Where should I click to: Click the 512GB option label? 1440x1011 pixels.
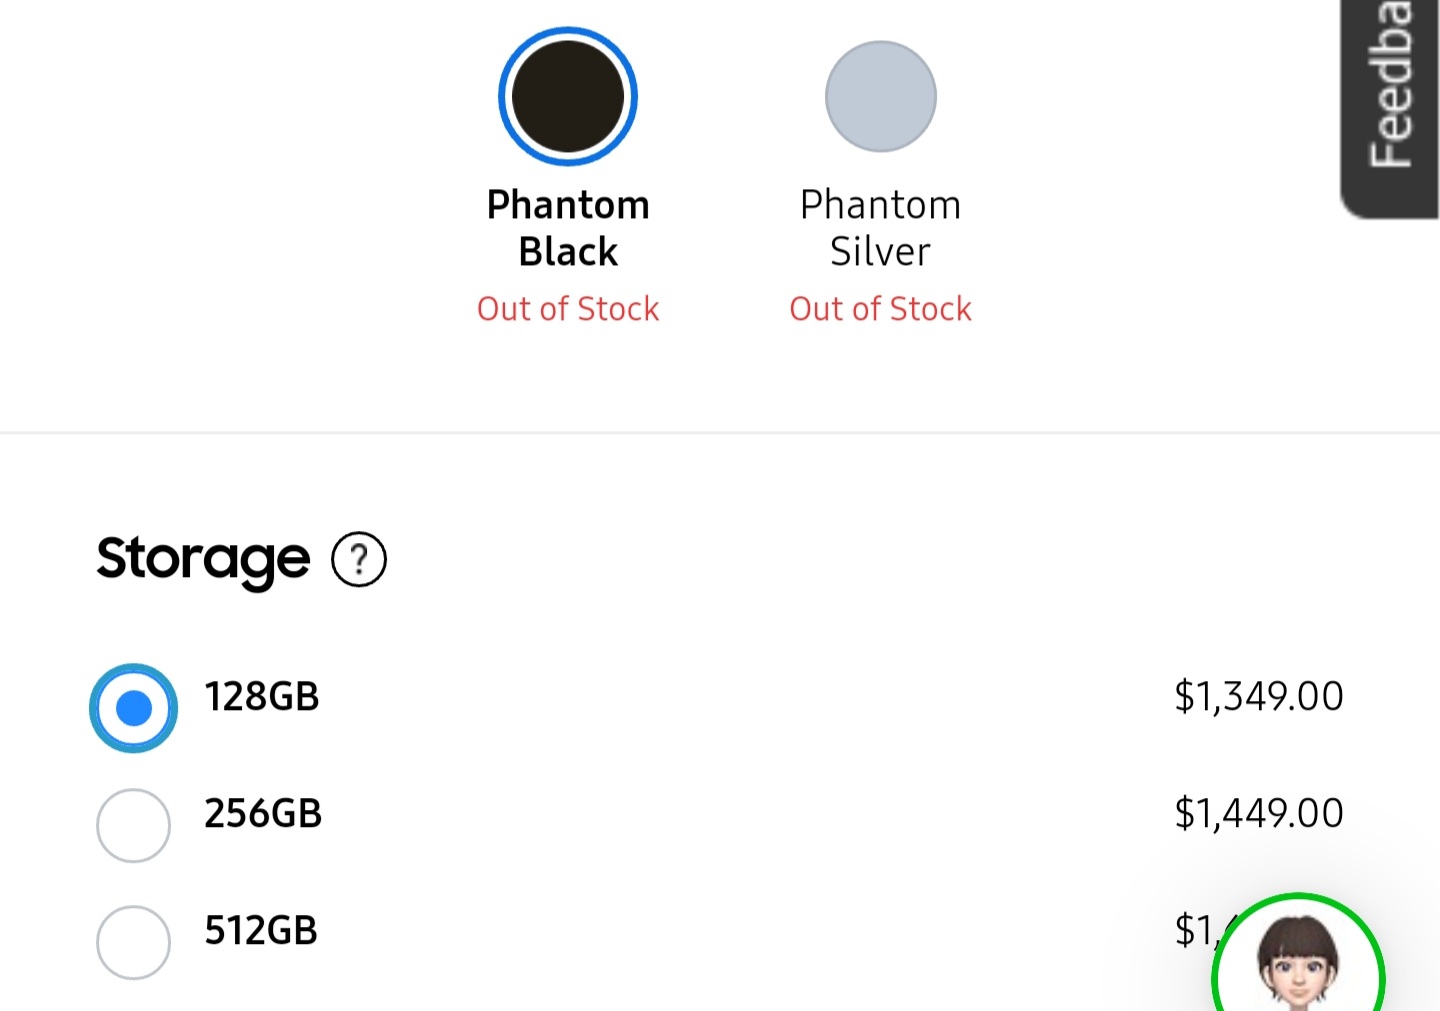tap(261, 930)
